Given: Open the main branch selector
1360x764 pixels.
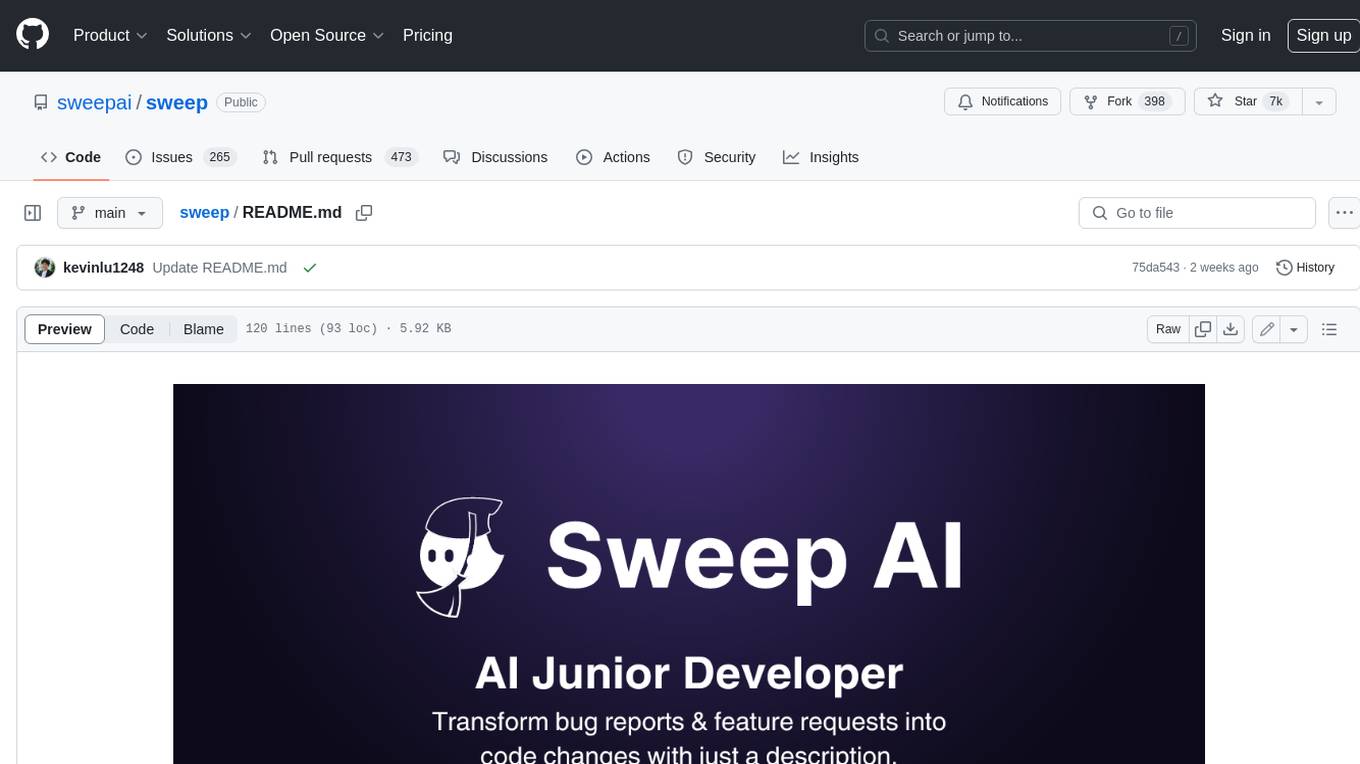Looking at the screenshot, I should pyautogui.click(x=110, y=213).
